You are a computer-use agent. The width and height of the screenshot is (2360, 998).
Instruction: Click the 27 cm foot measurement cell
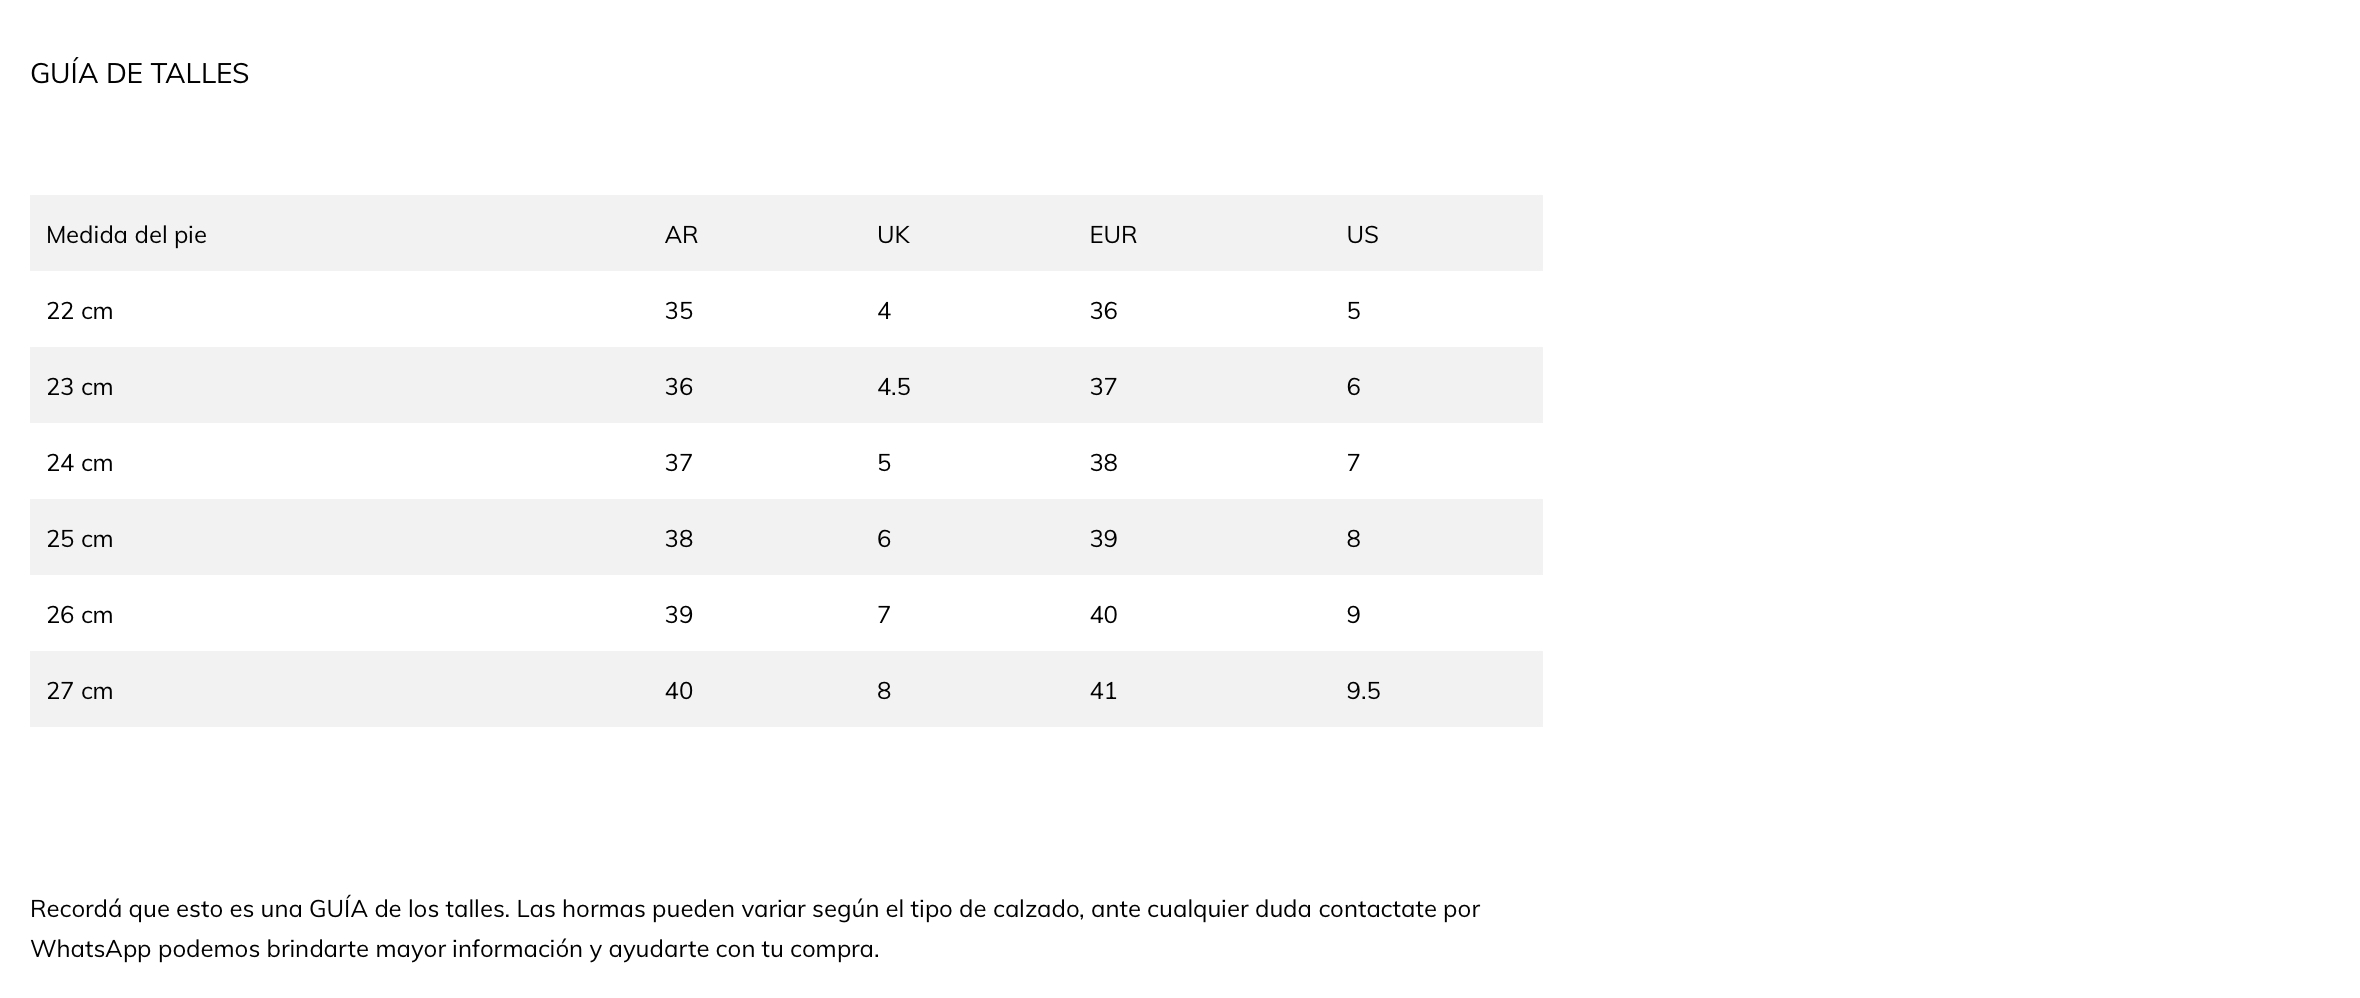click(80, 691)
